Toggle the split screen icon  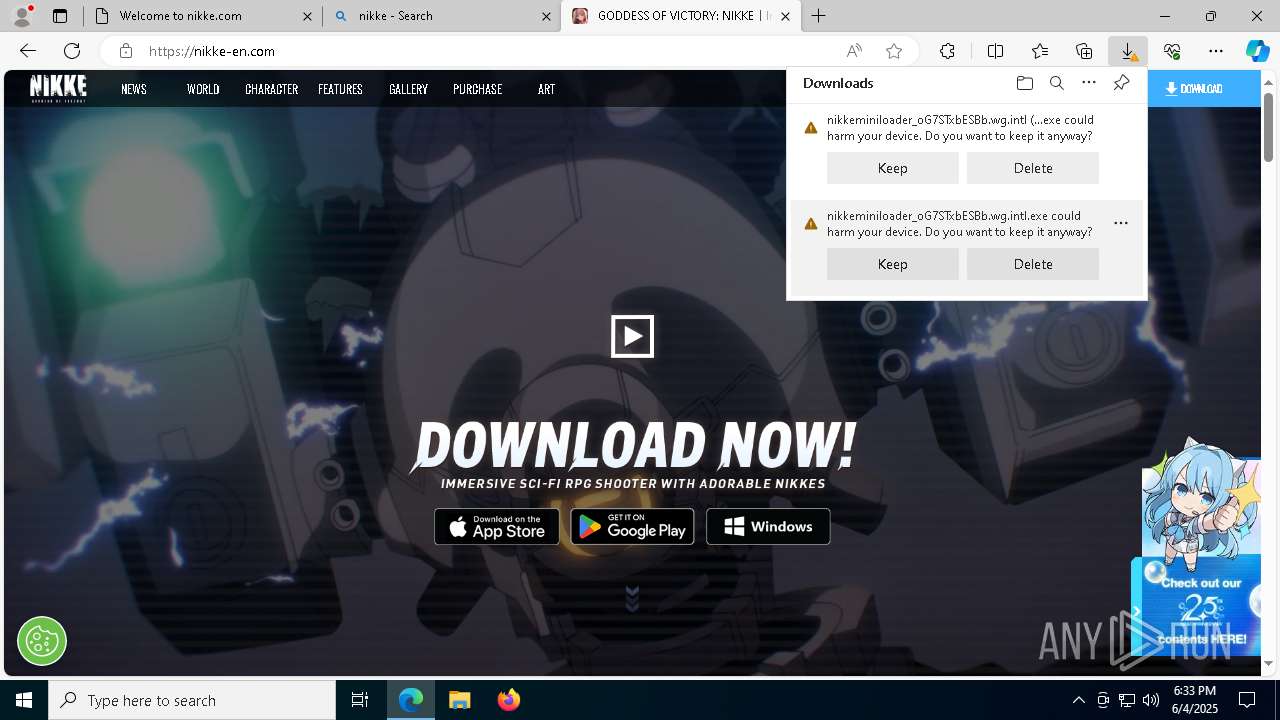point(995,51)
